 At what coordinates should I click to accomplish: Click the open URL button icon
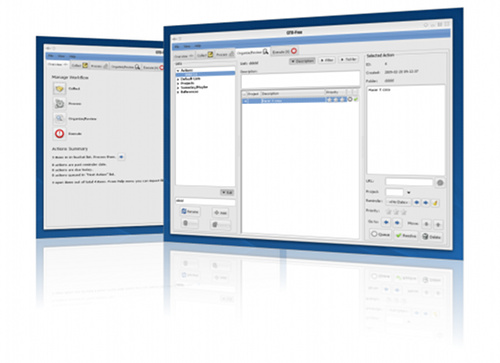(x=440, y=183)
